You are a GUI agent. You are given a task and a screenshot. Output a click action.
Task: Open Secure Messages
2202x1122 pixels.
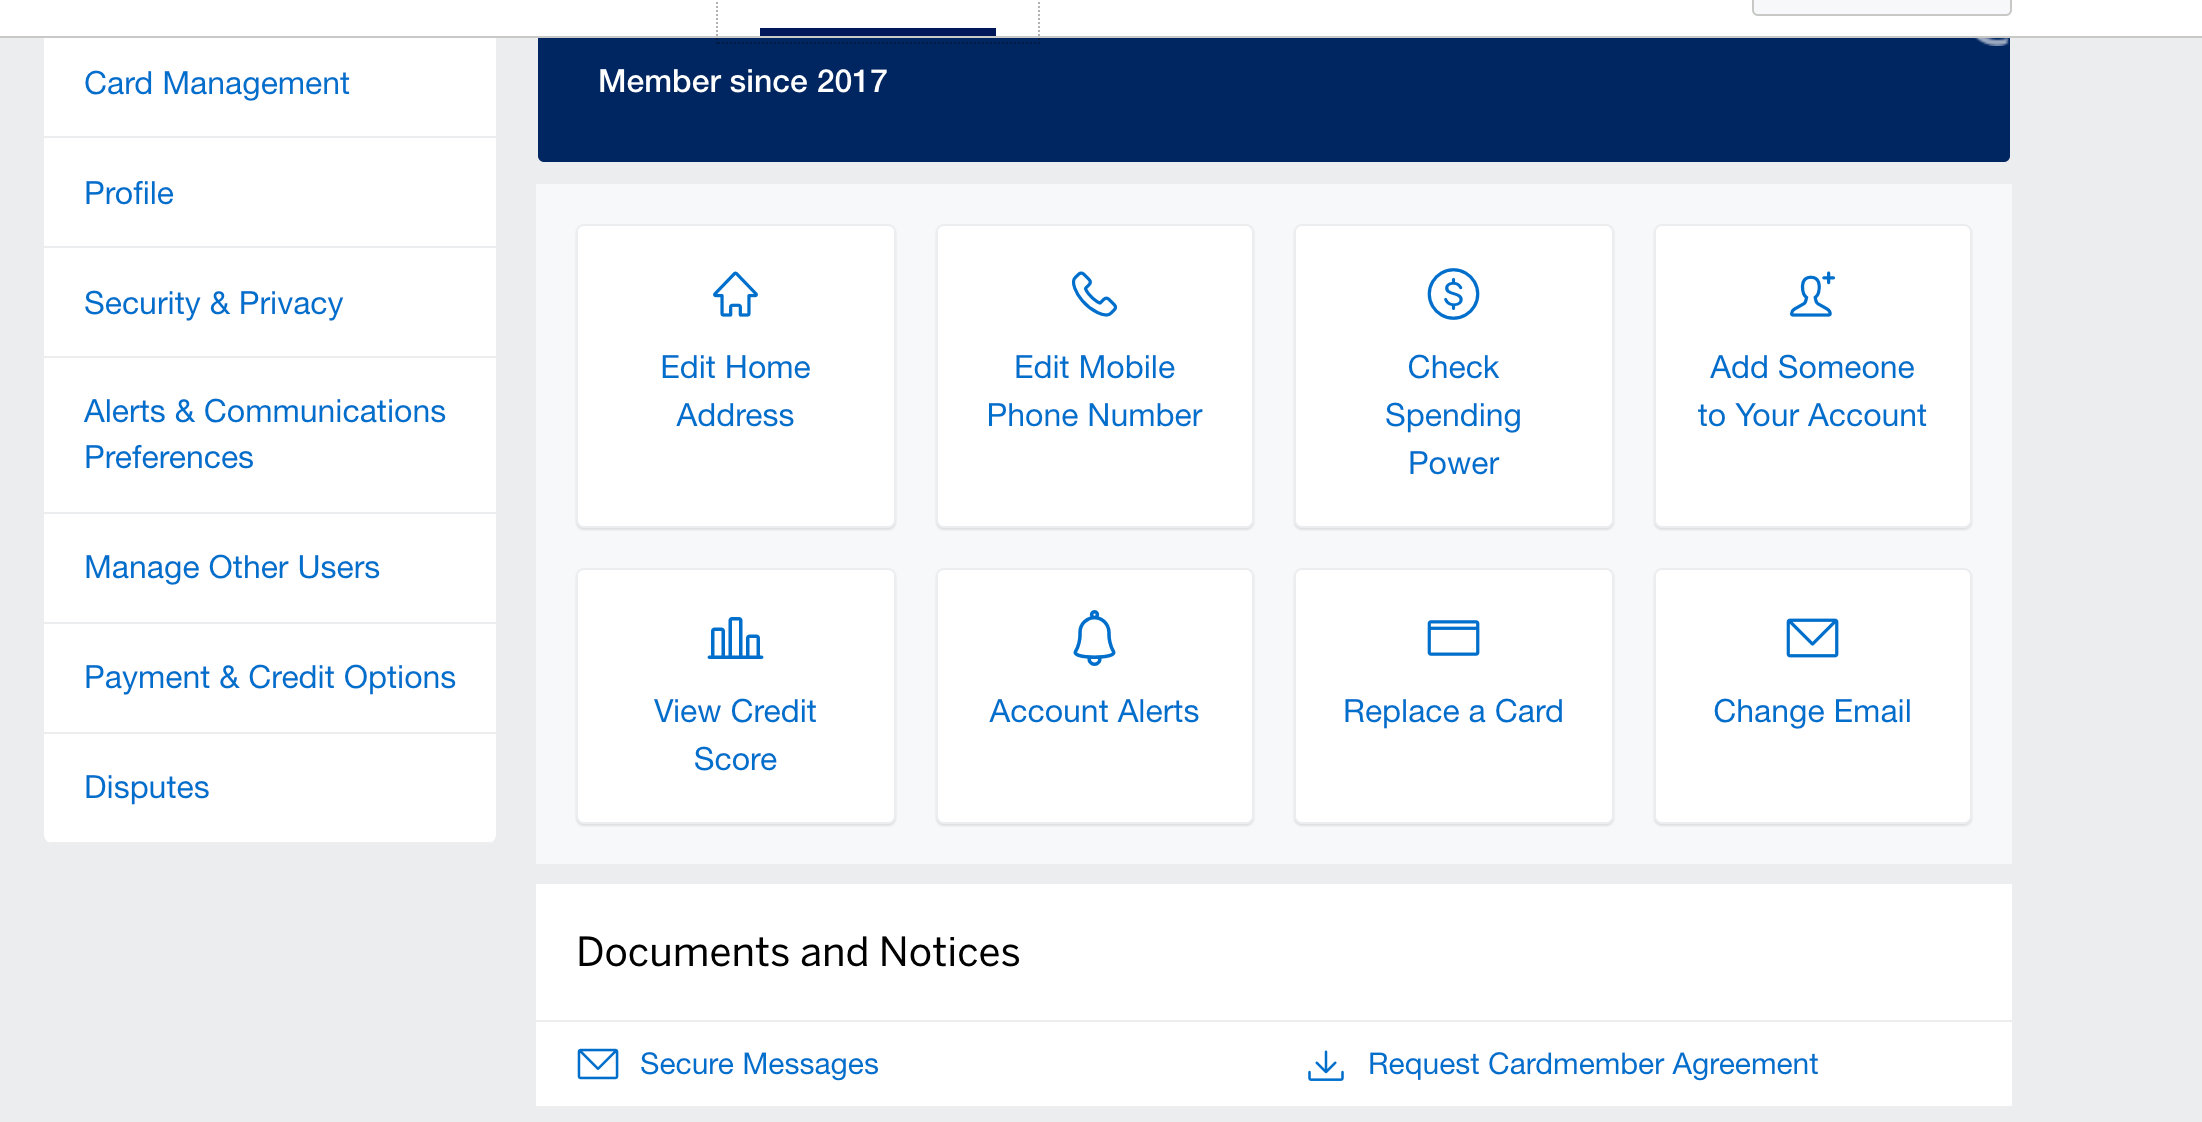(758, 1063)
